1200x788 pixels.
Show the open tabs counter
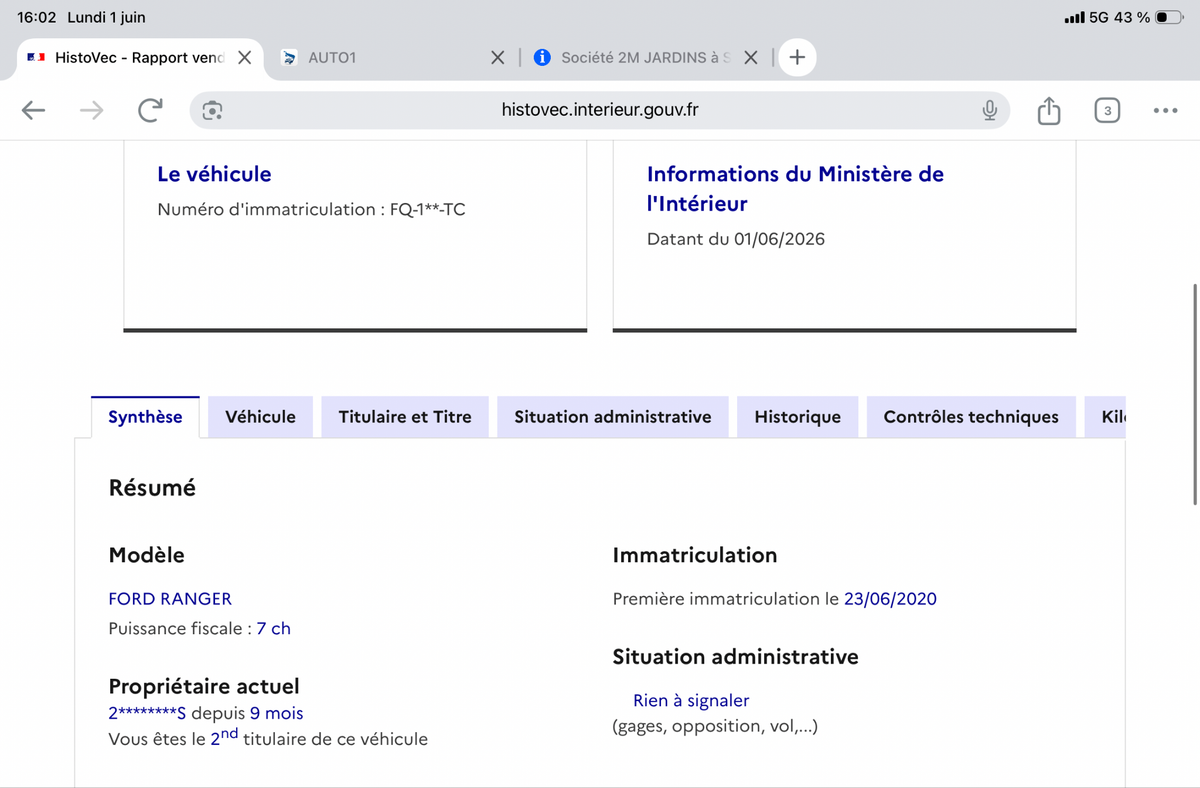point(1107,111)
